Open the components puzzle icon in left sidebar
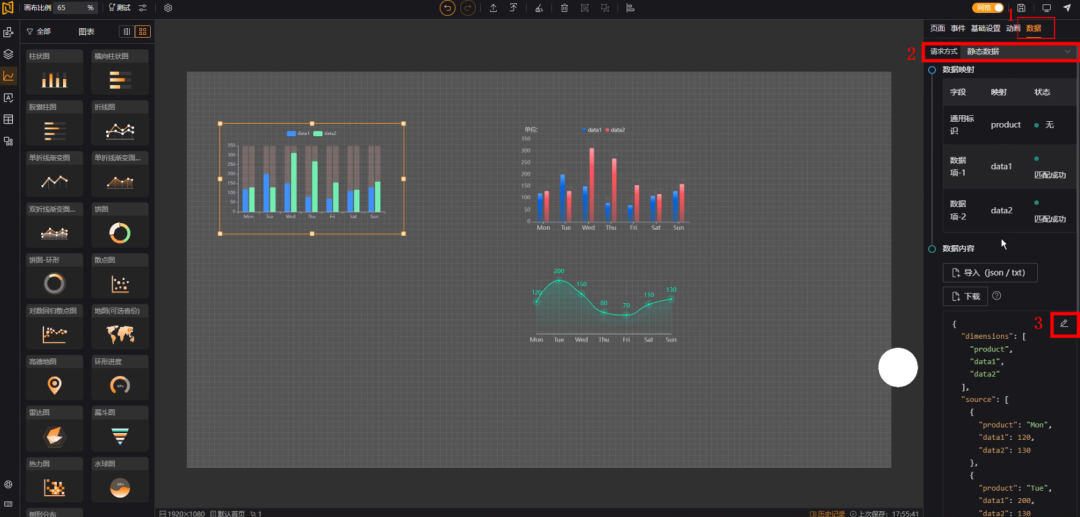The width and height of the screenshot is (1080, 517). coord(8,32)
